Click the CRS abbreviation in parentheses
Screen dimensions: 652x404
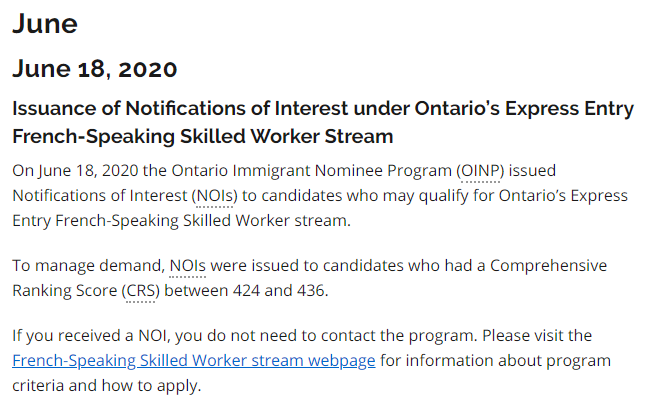(x=140, y=290)
